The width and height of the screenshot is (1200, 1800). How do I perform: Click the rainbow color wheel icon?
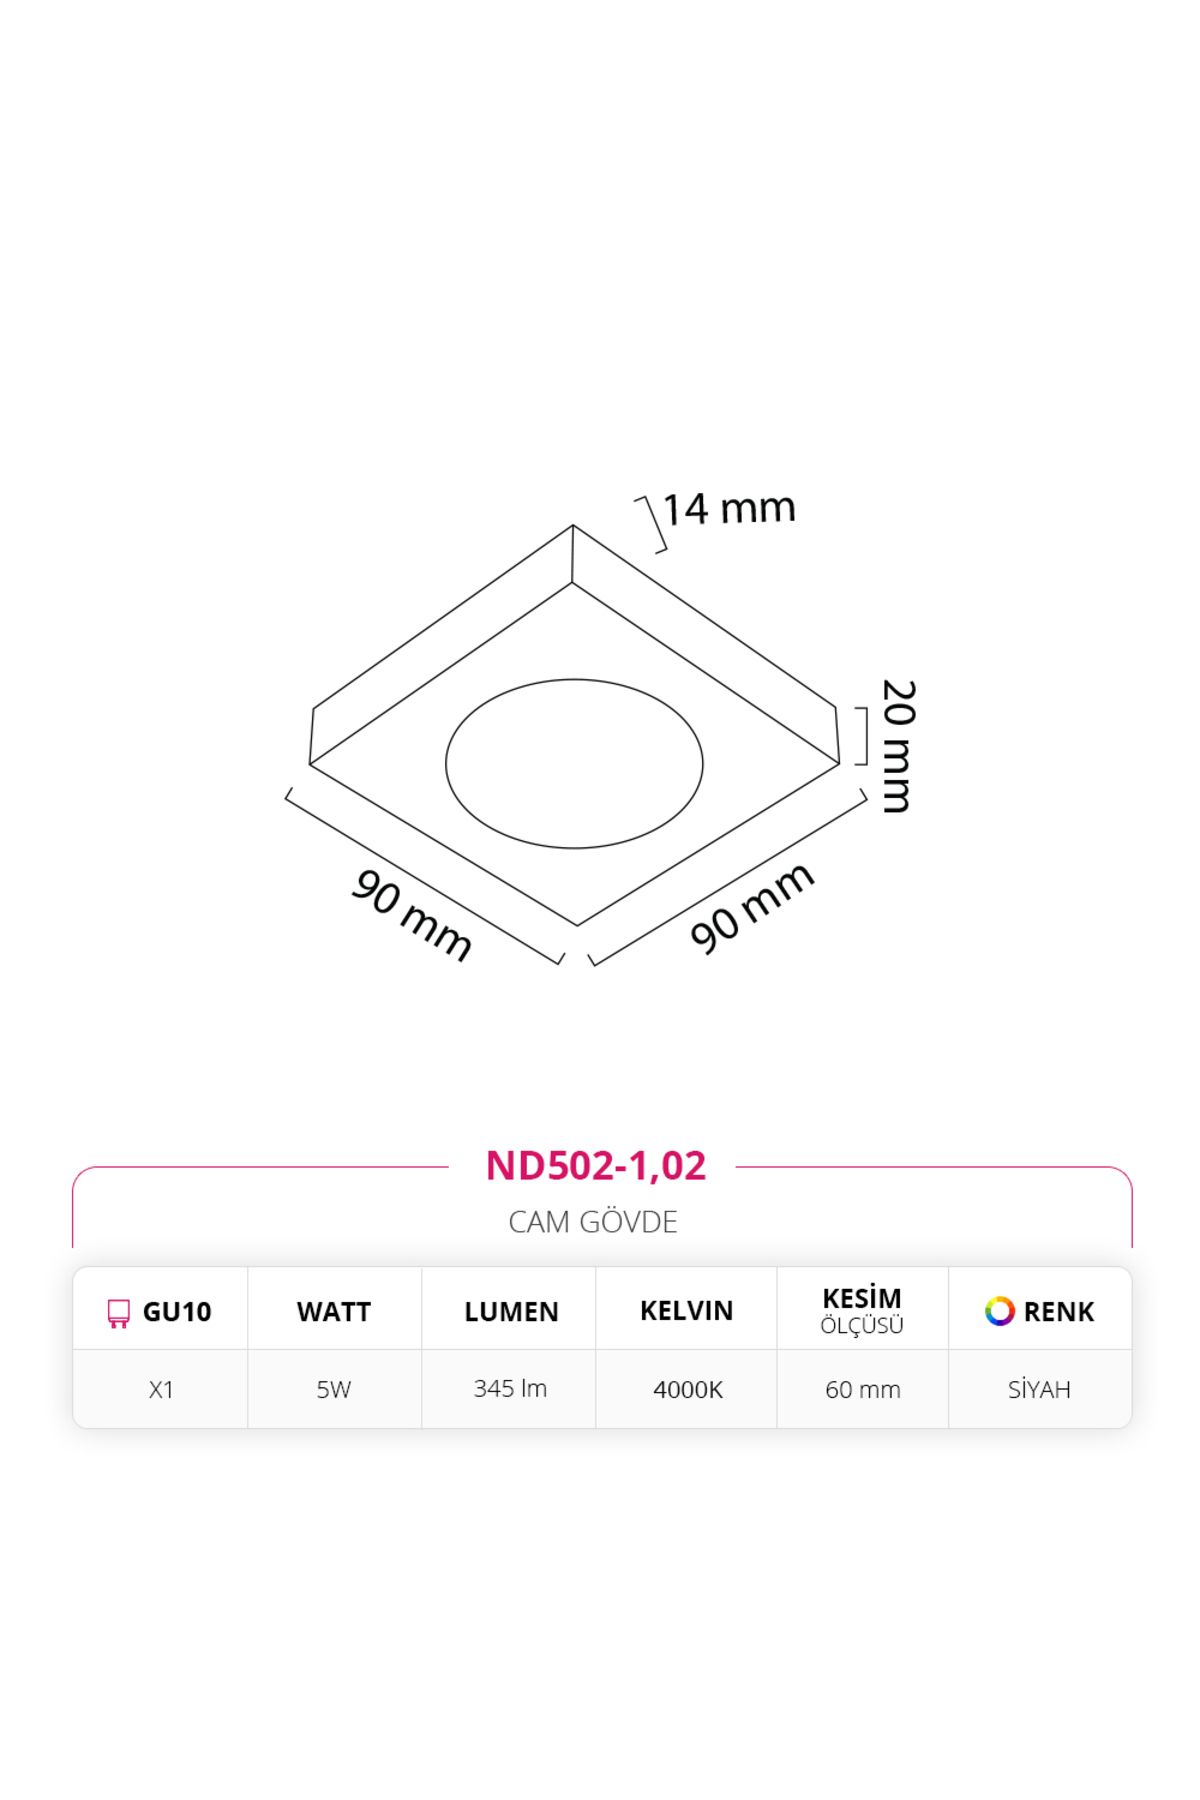pyautogui.click(x=999, y=1311)
